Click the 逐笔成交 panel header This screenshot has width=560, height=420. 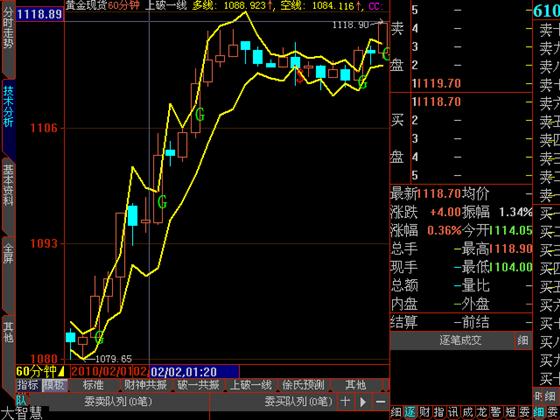(x=461, y=340)
